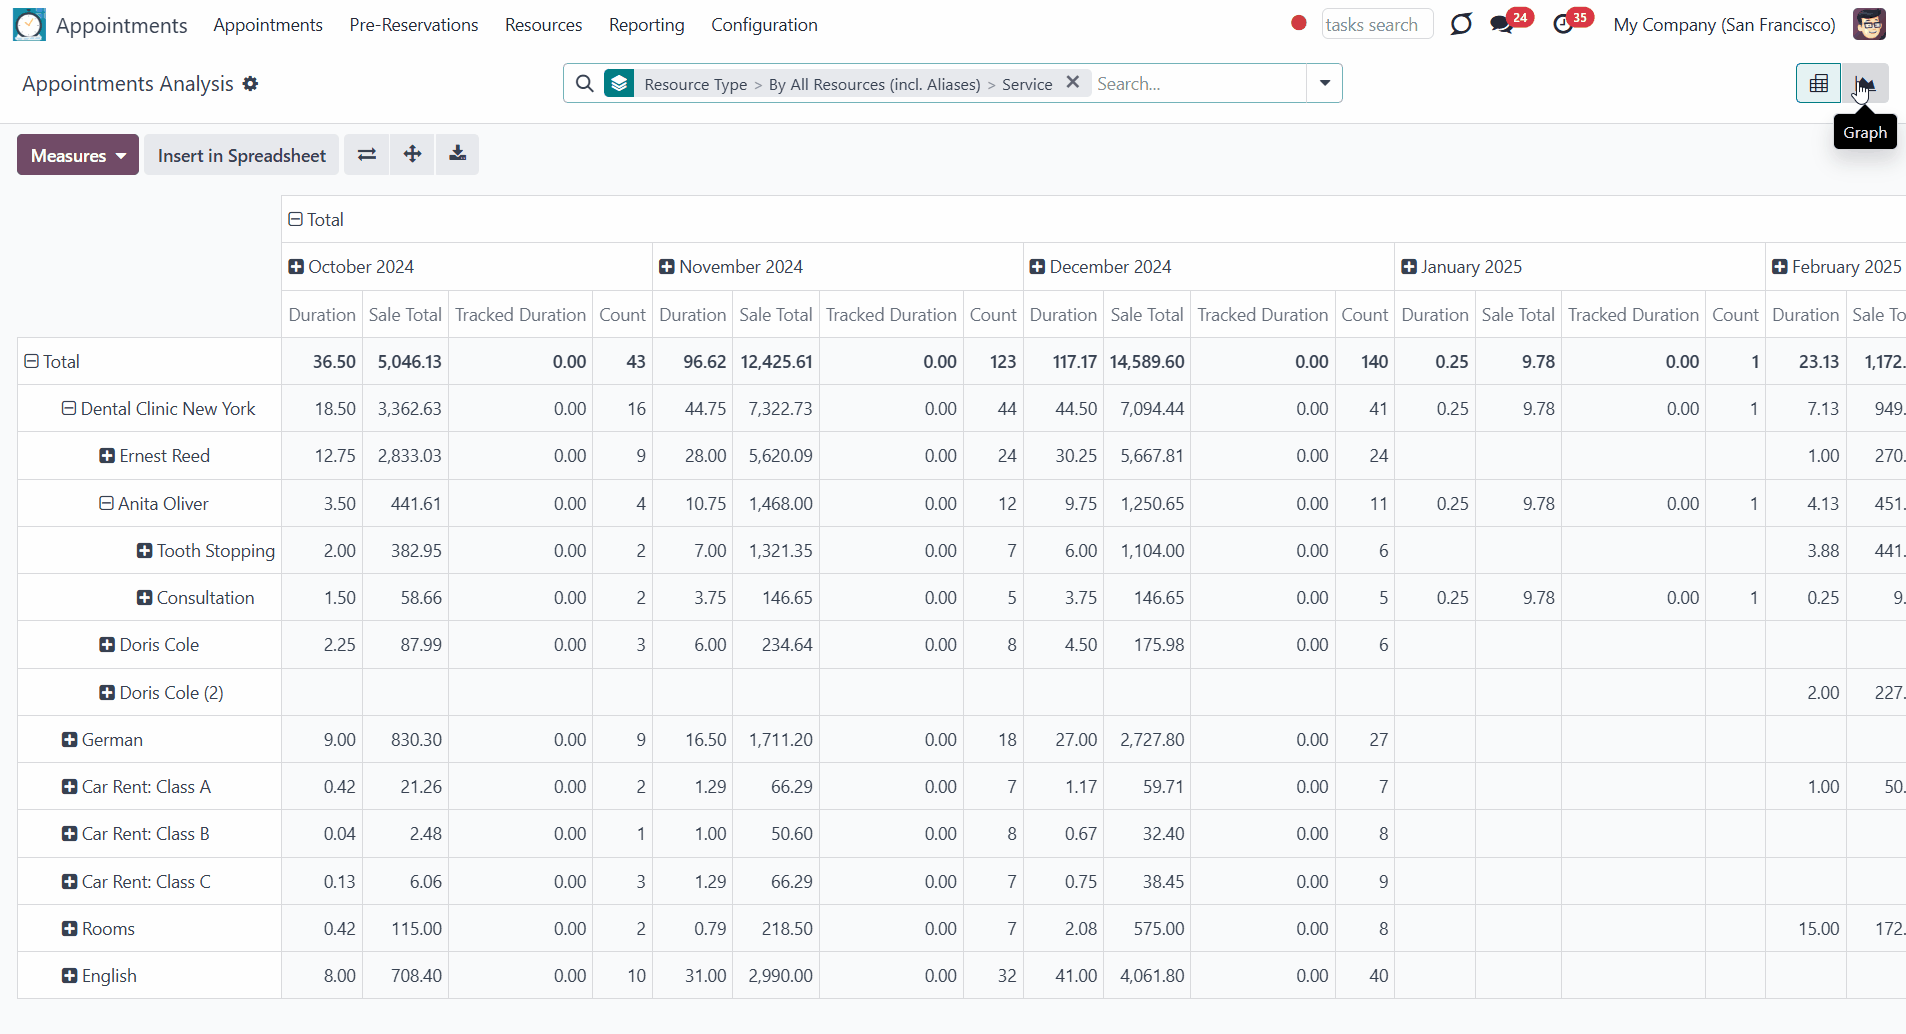Collapse the Dental Clinic New York row
Viewport: 1906px width, 1034px height.
pyautogui.click(x=69, y=408)
